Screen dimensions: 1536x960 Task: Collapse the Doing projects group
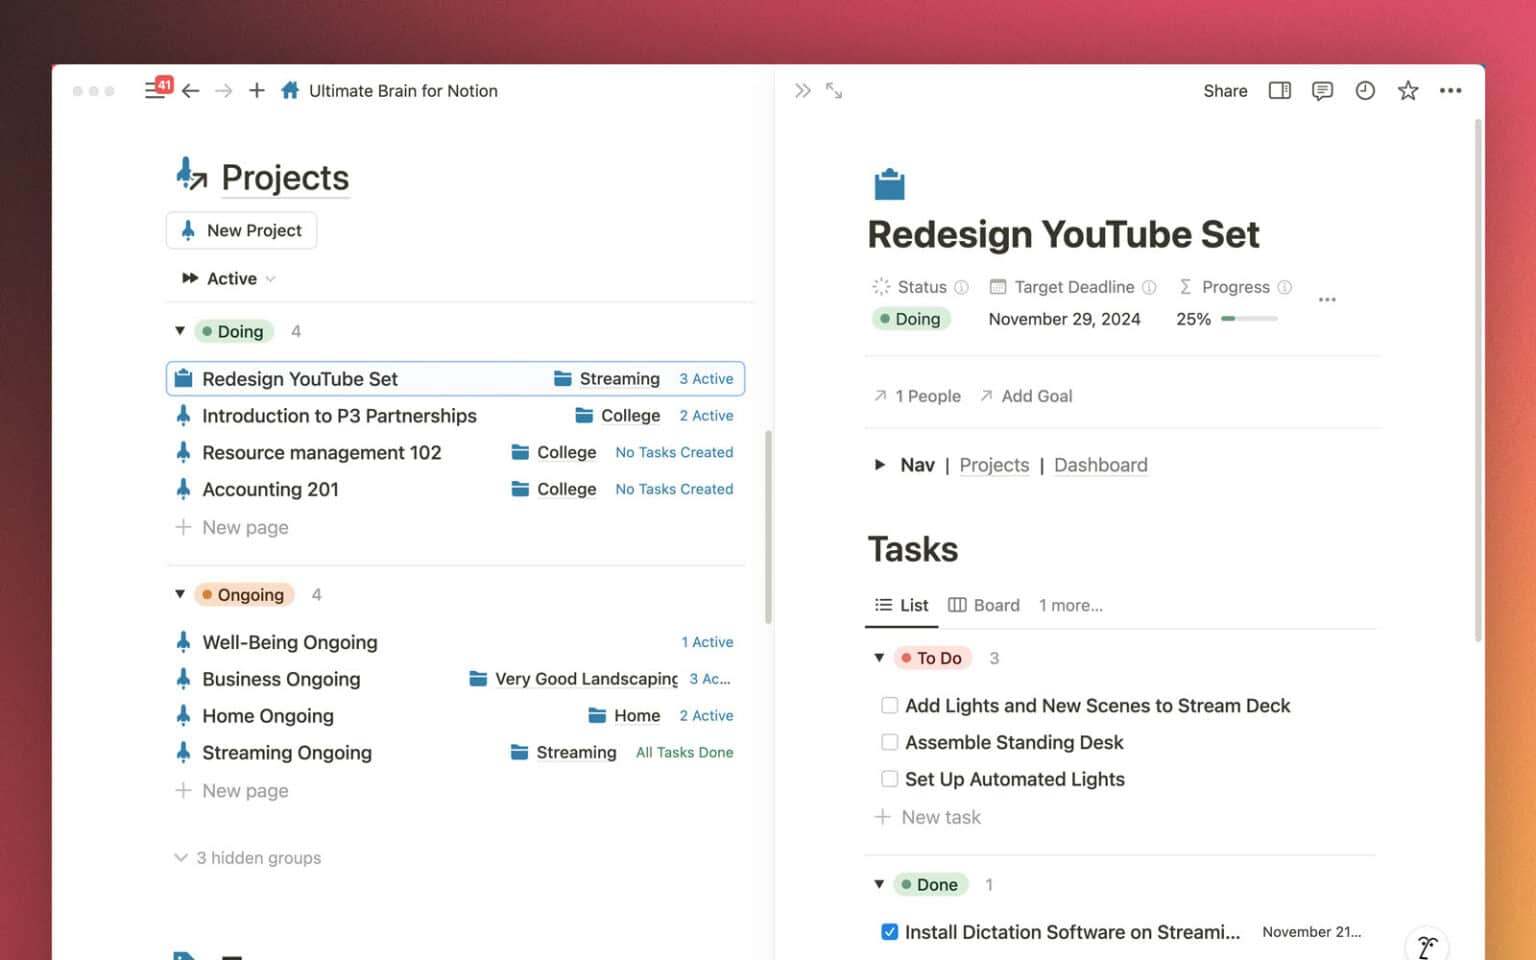(180, 331)
